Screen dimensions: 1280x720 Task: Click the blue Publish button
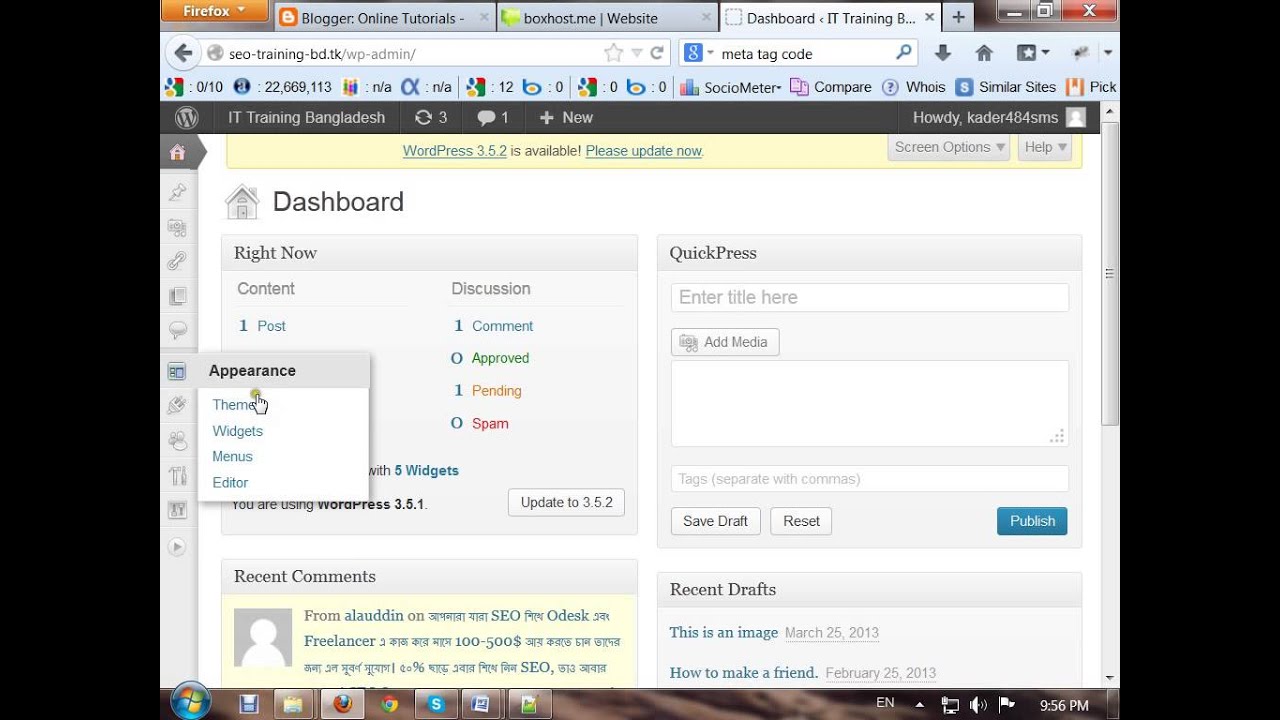pos(1032,521)
